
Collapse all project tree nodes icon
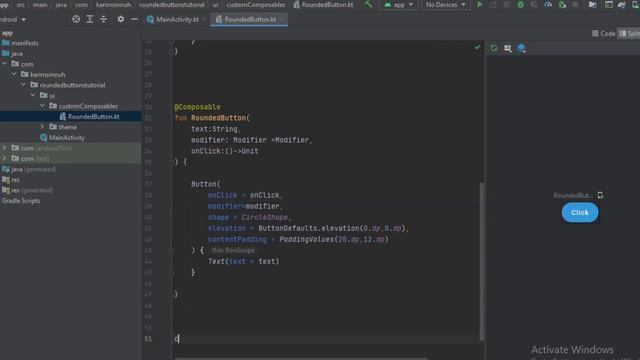(103, 19)
